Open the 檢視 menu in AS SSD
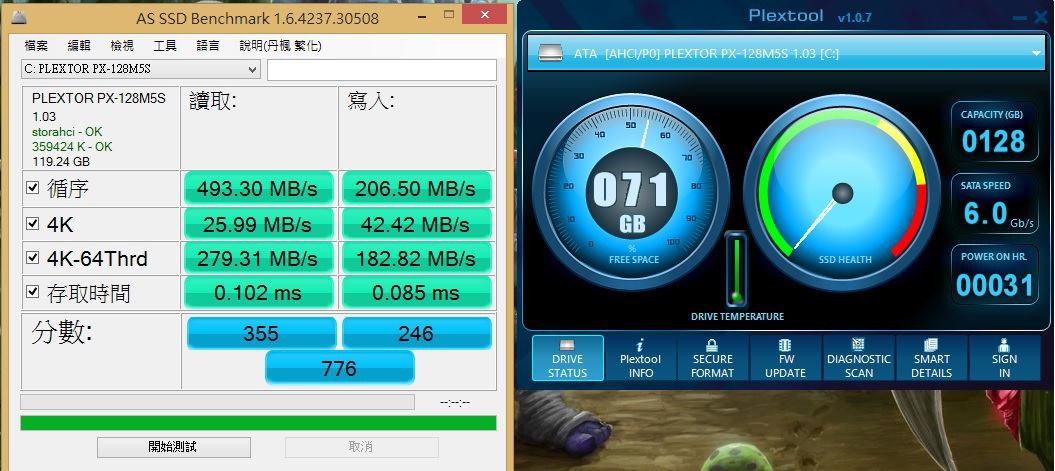1055x471 pixels. 122,46
